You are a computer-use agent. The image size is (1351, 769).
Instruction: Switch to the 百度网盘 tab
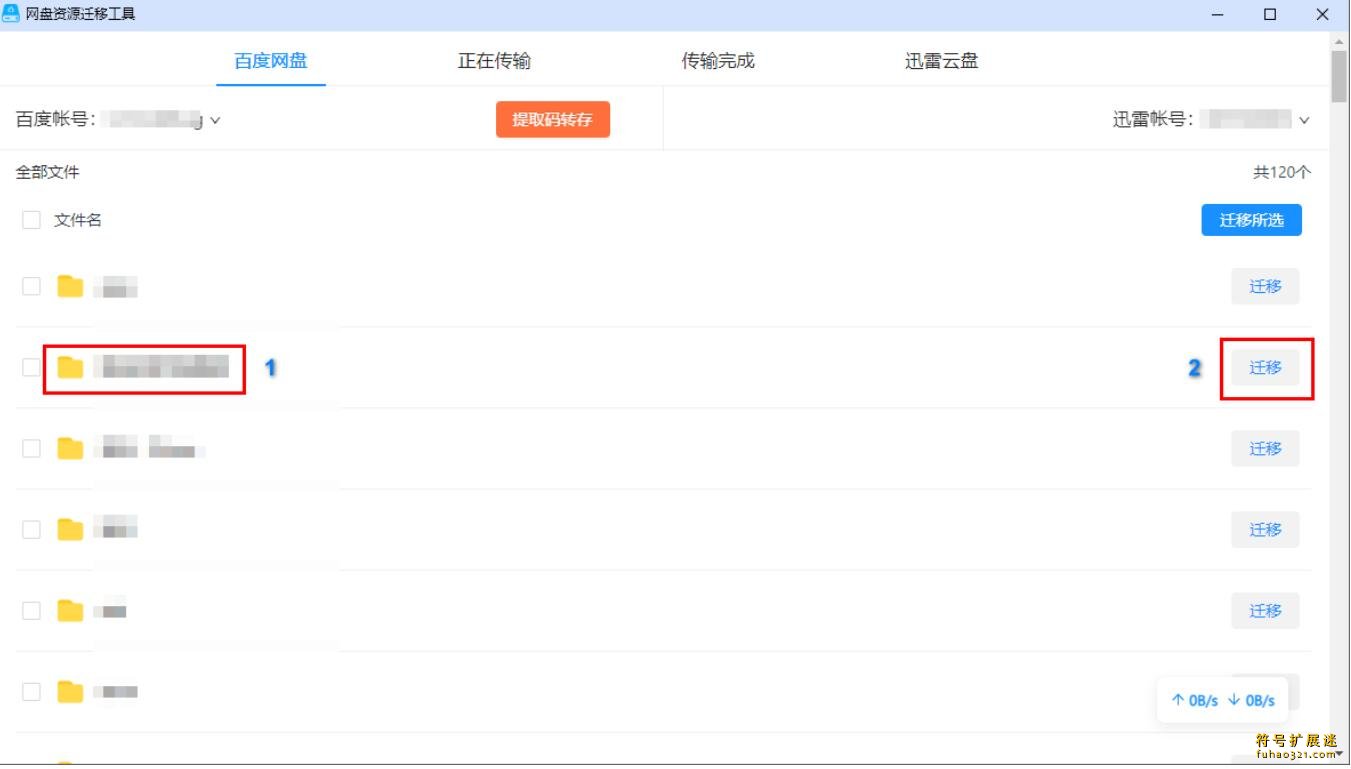(271, 61)
